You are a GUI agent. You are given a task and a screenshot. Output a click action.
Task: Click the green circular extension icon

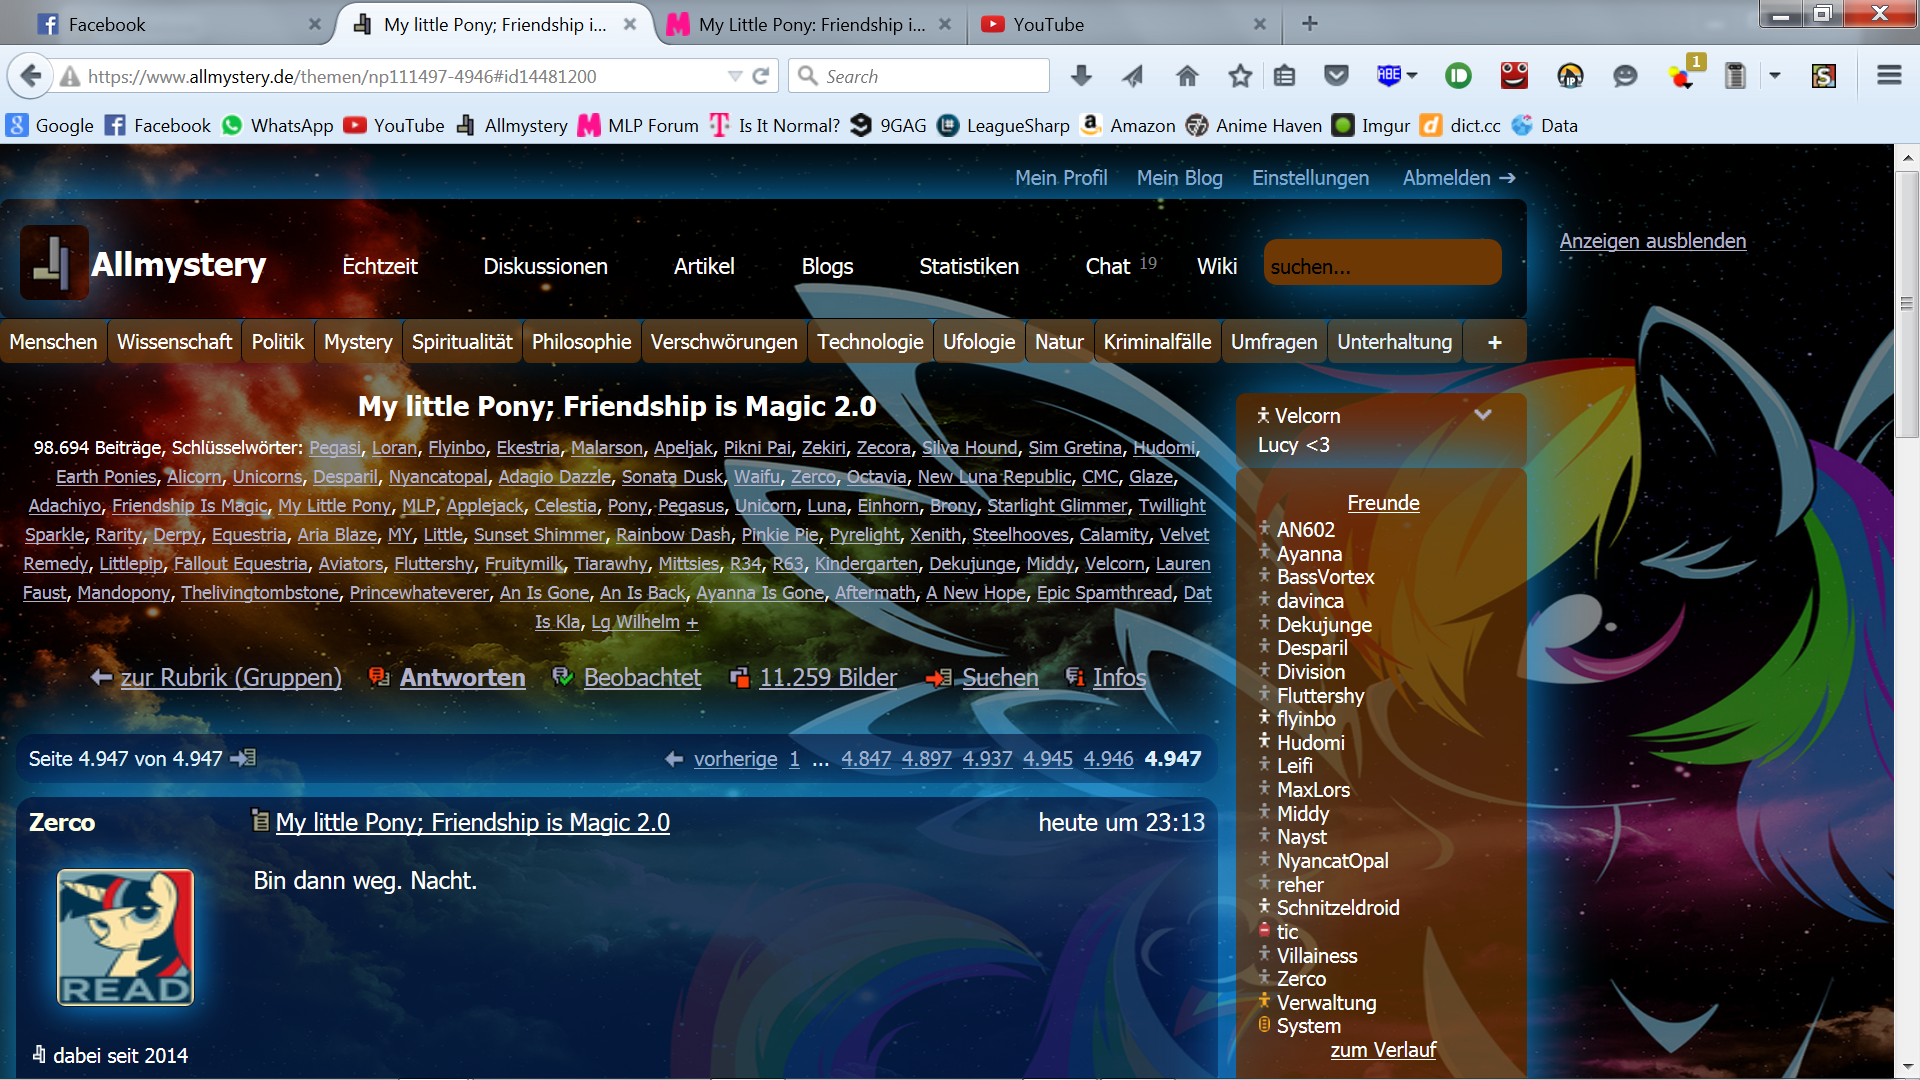pyautogui.click(x=1458, y=76)
